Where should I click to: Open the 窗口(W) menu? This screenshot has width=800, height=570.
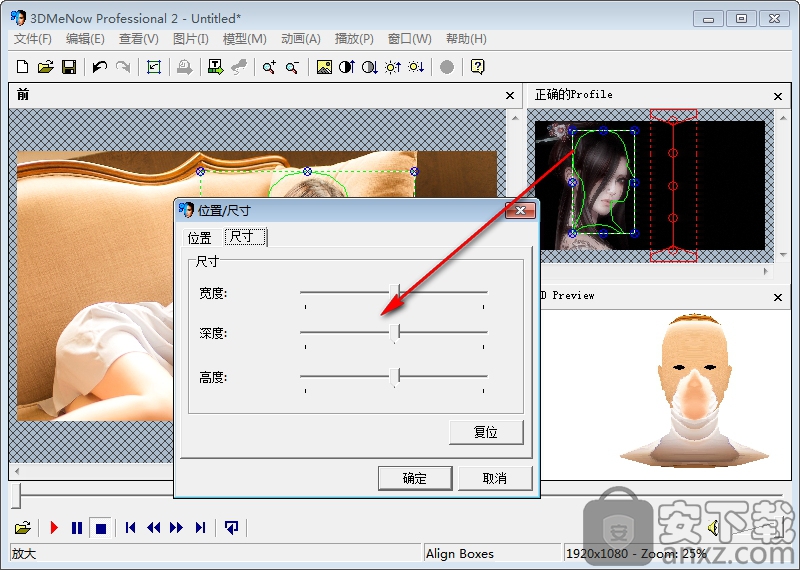[409, 39]
